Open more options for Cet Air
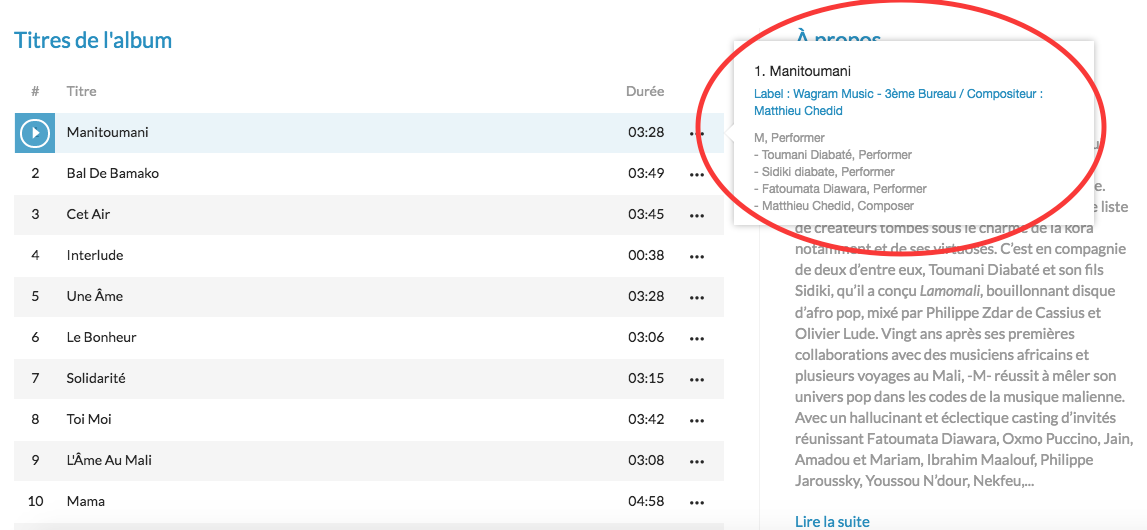Image resolution: width=1147 pixels, height=530 pixels. pos(696,216)
